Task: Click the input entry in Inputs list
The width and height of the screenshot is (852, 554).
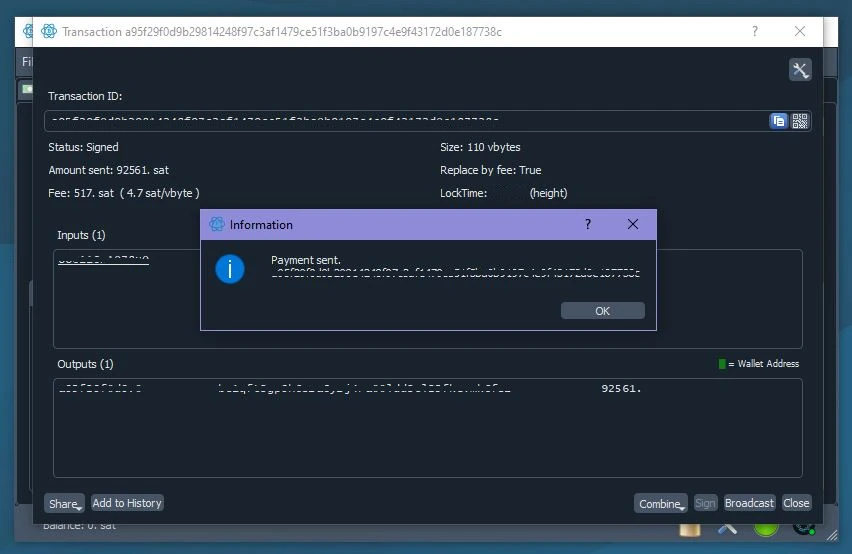Action: (x=103, y=260)
